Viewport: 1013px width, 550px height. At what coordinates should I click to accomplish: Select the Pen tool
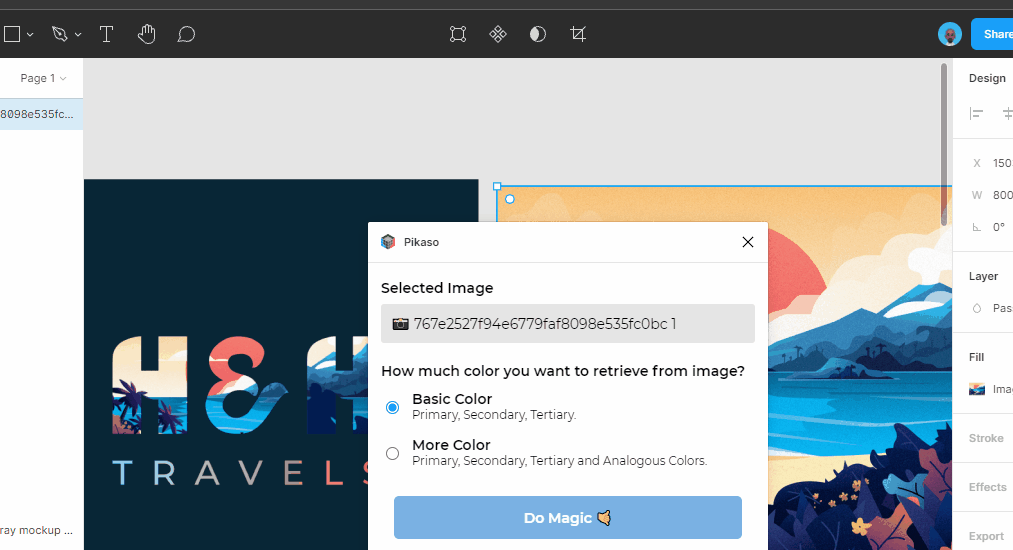(x=59, y=34)
